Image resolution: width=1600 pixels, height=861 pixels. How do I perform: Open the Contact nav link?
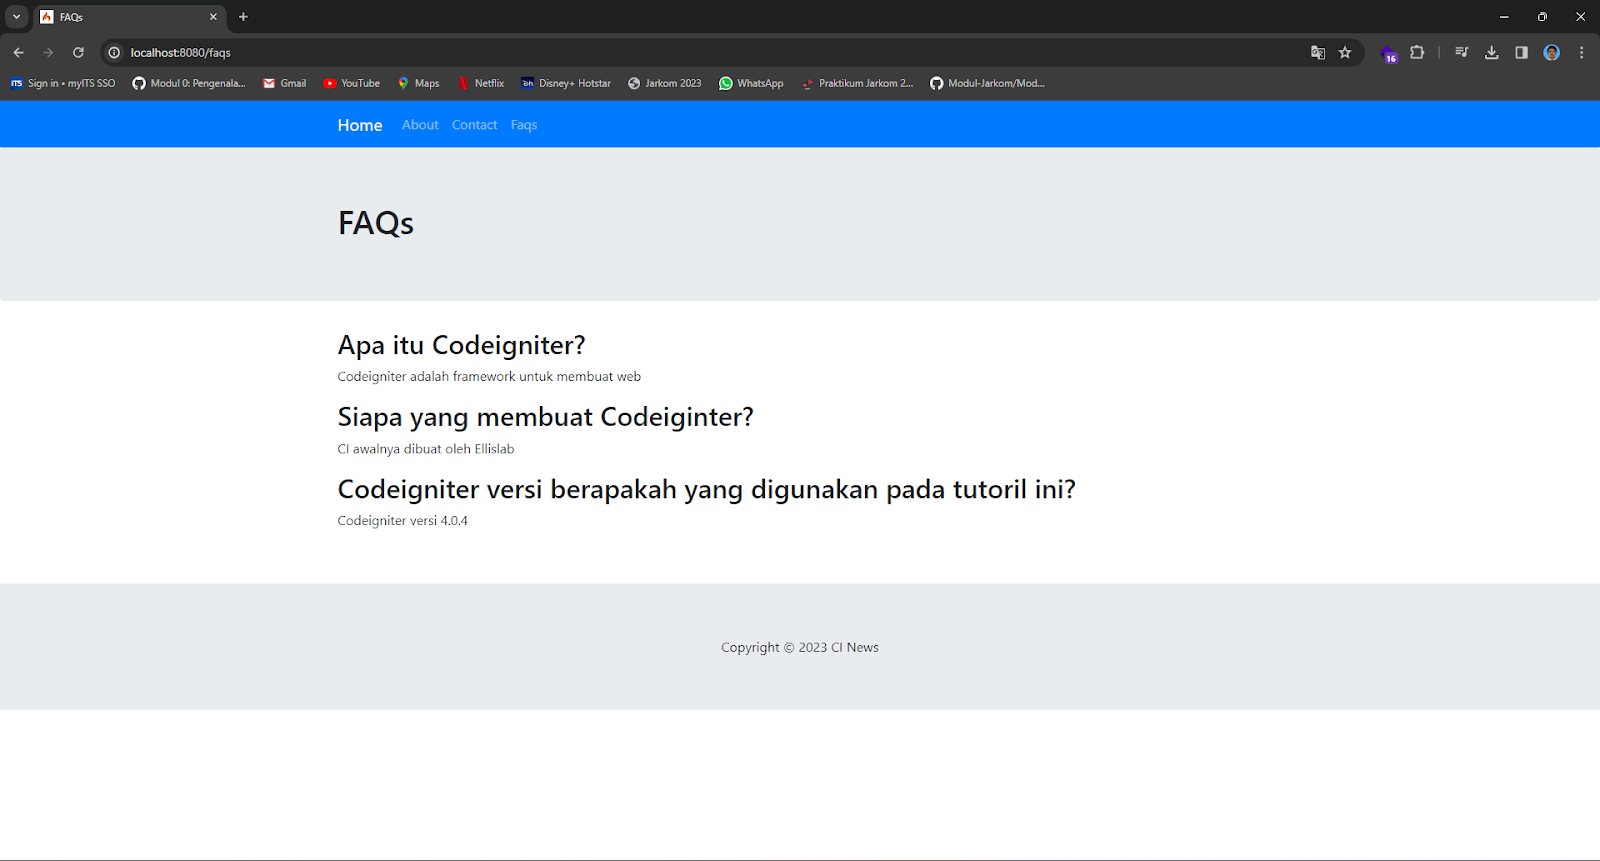(474, 125)
